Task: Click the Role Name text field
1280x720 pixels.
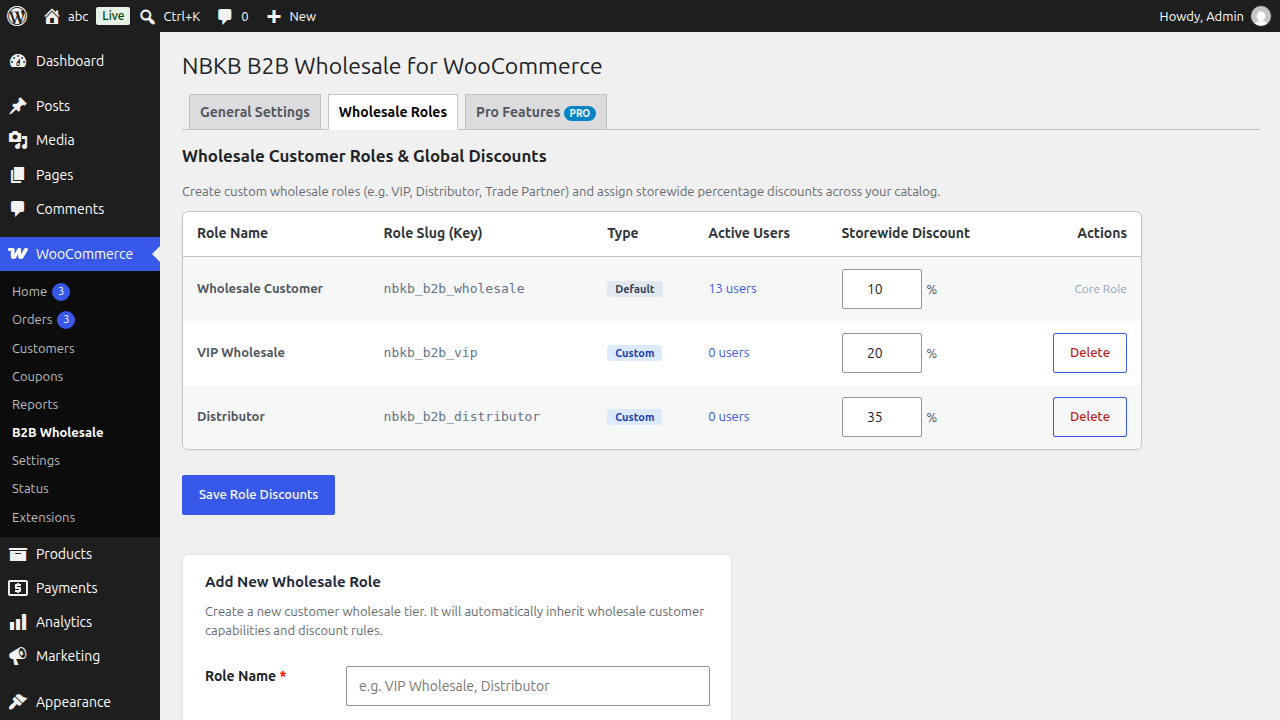Action: [x=528, y=686]
